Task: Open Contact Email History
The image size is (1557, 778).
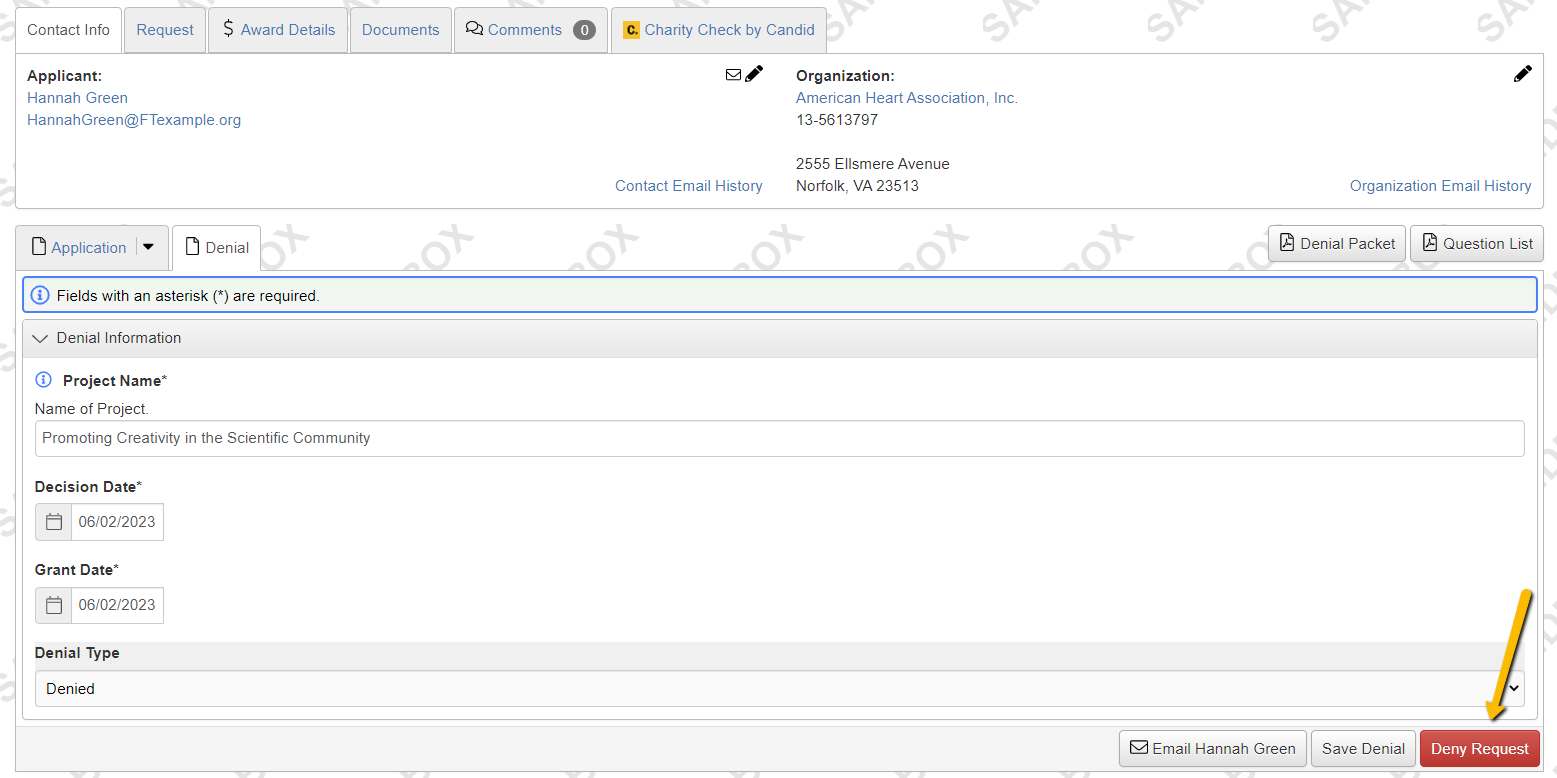Action: pyautogui.click(x=688, y=185)
